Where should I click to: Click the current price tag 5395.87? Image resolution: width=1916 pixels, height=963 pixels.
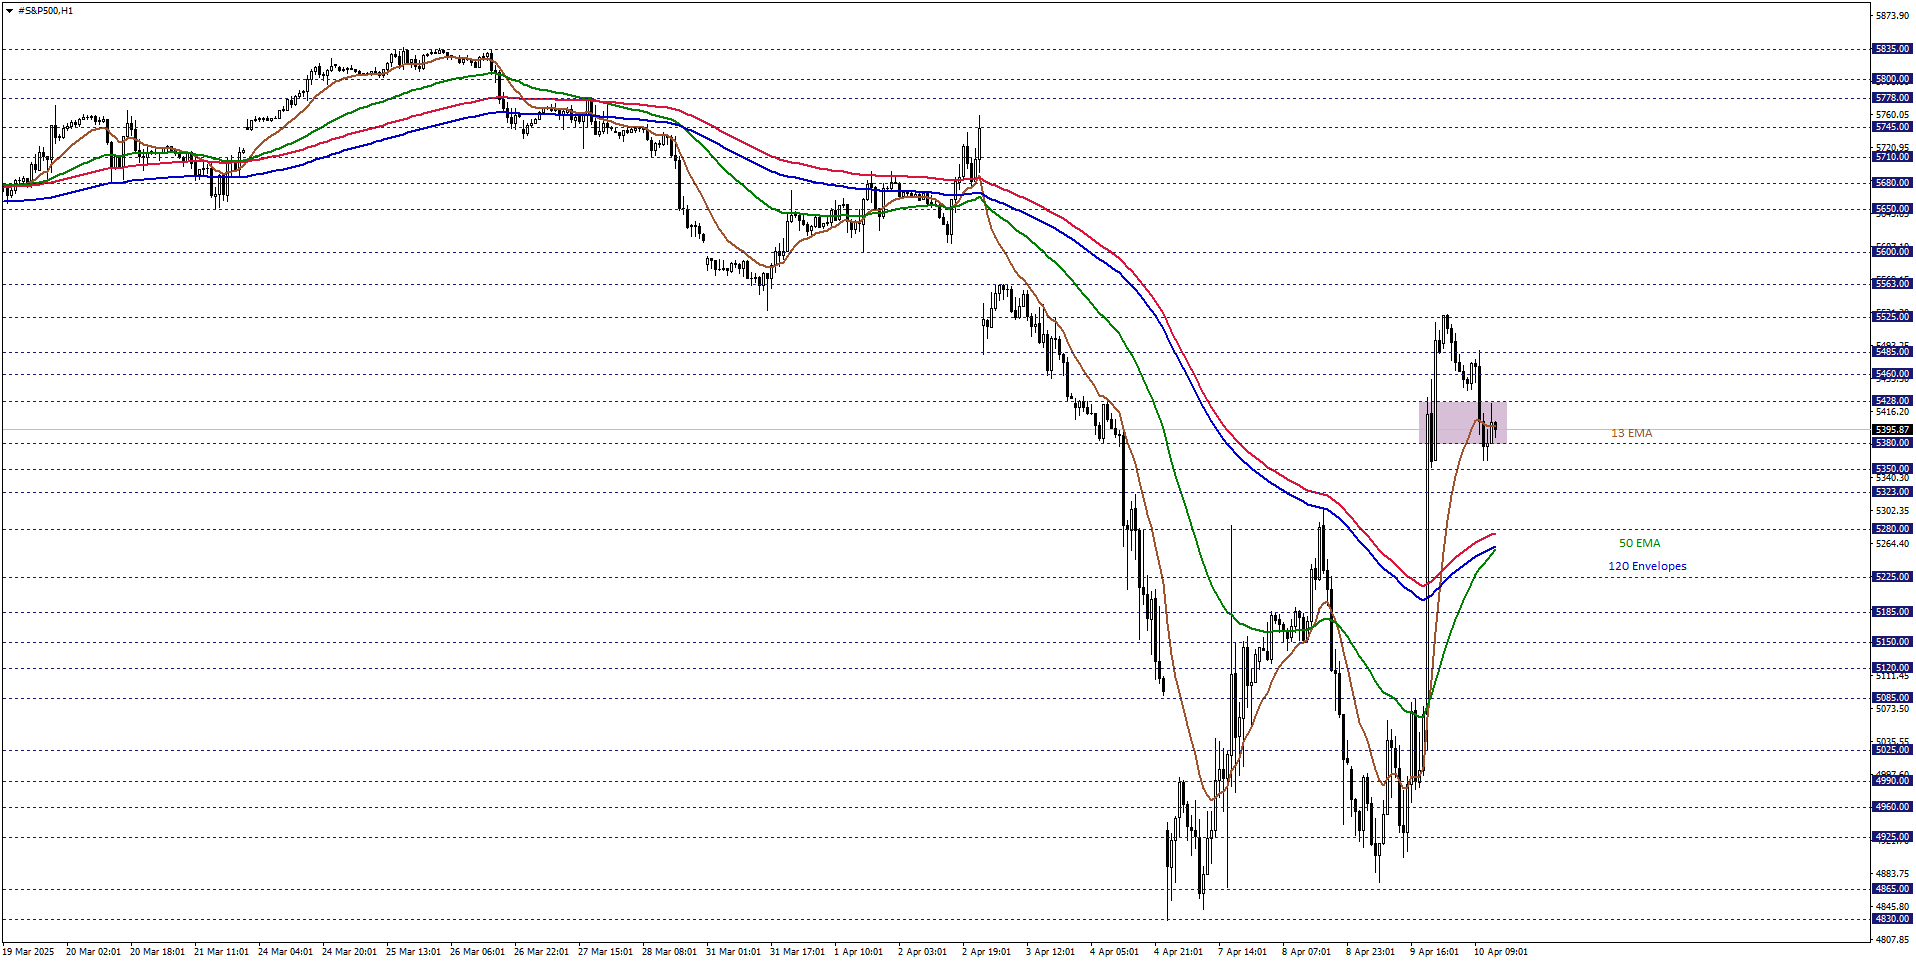pos(1892,430)
